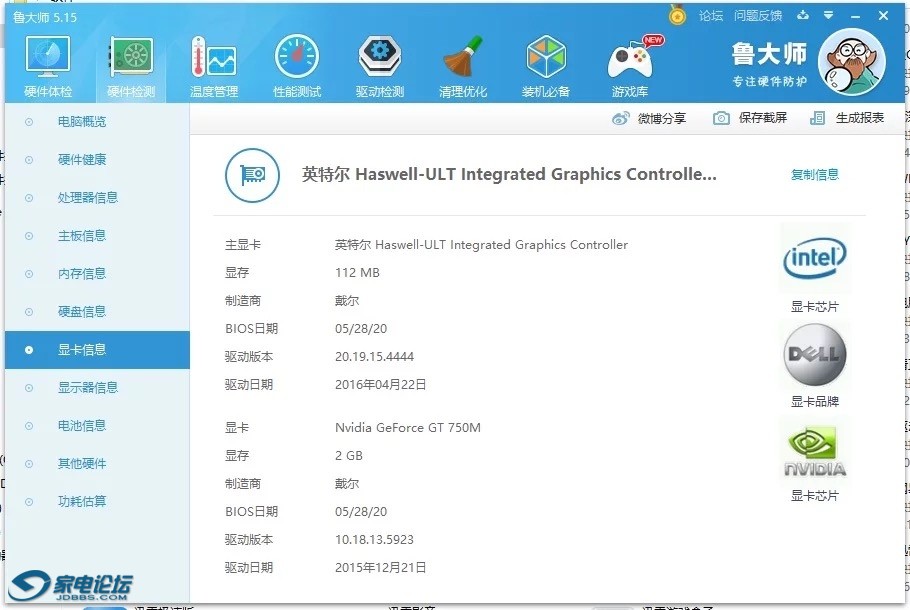This screenshot has width=910, height=610.
Task: Open 论坛 forum link
Action: point(710,16)
